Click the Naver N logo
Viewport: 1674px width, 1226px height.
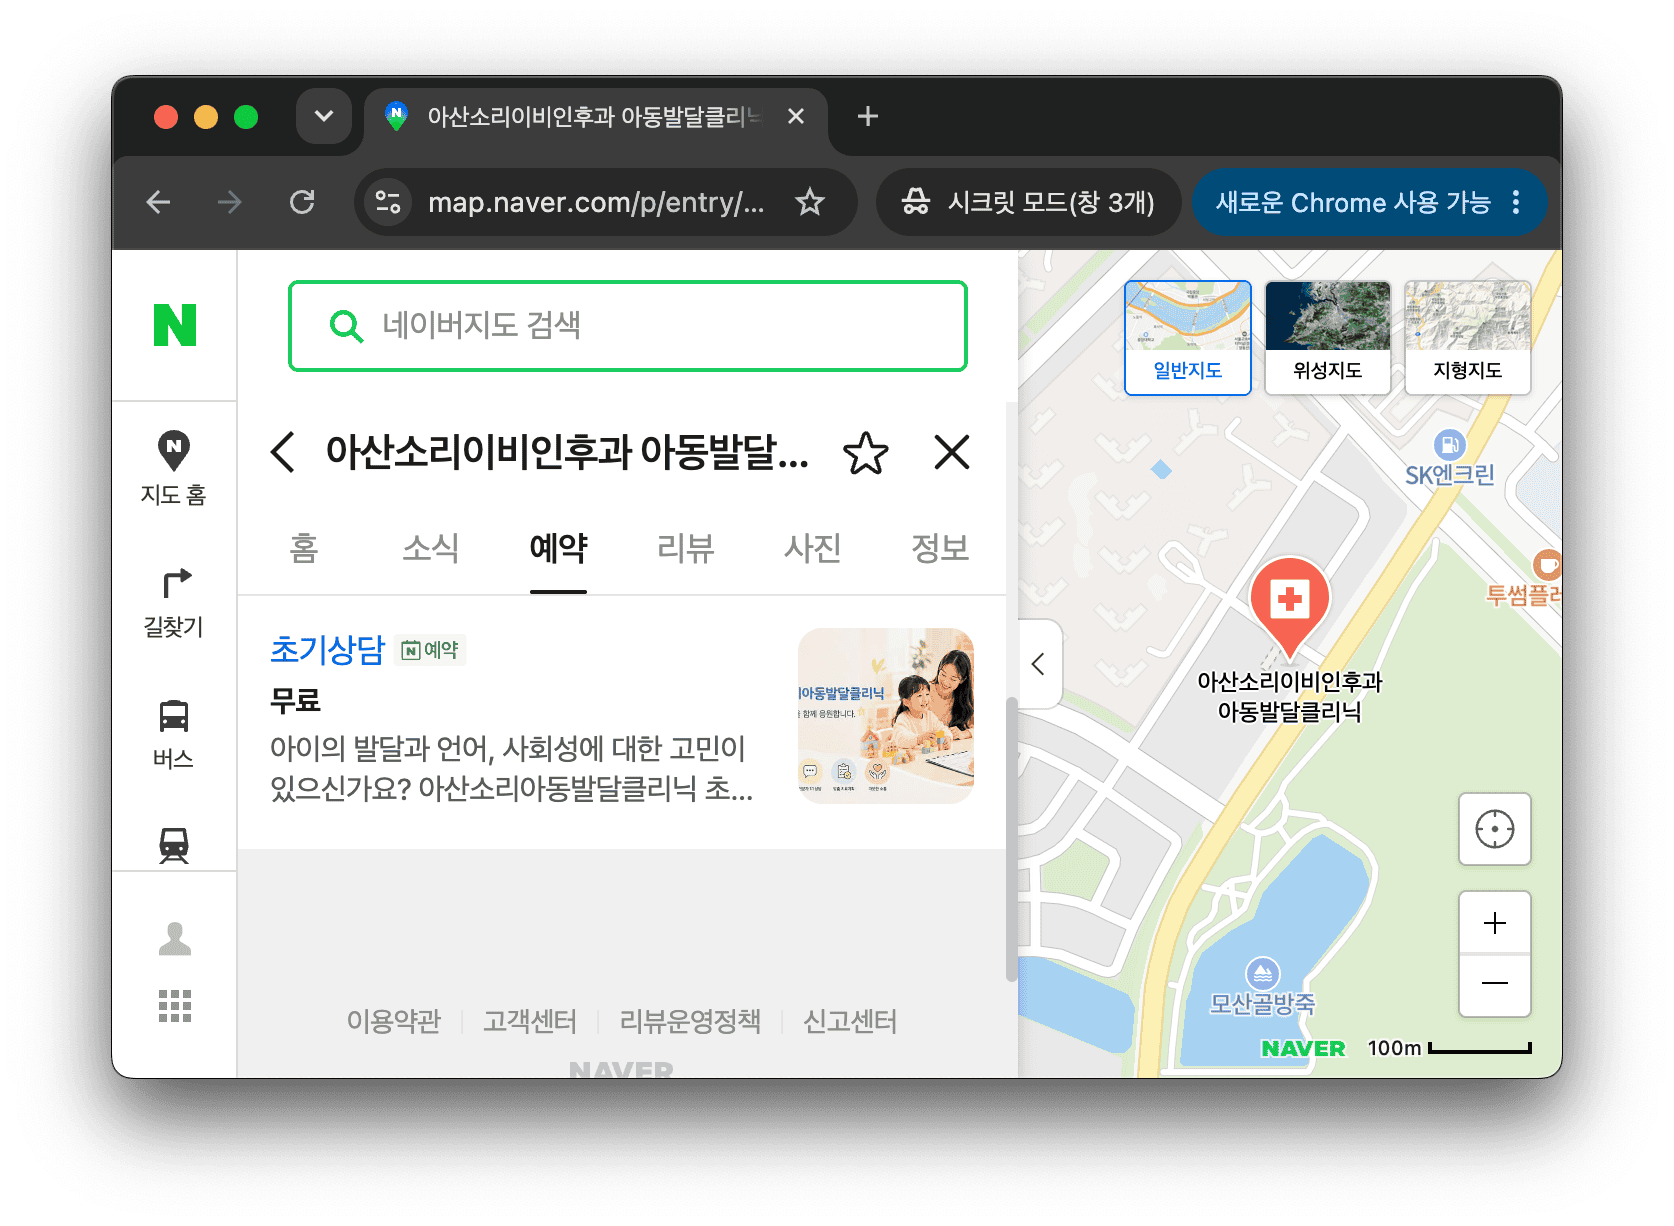(175, 325)
